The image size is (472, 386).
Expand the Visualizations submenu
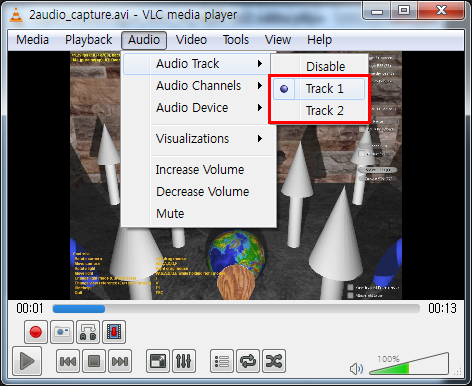(199, 139)
